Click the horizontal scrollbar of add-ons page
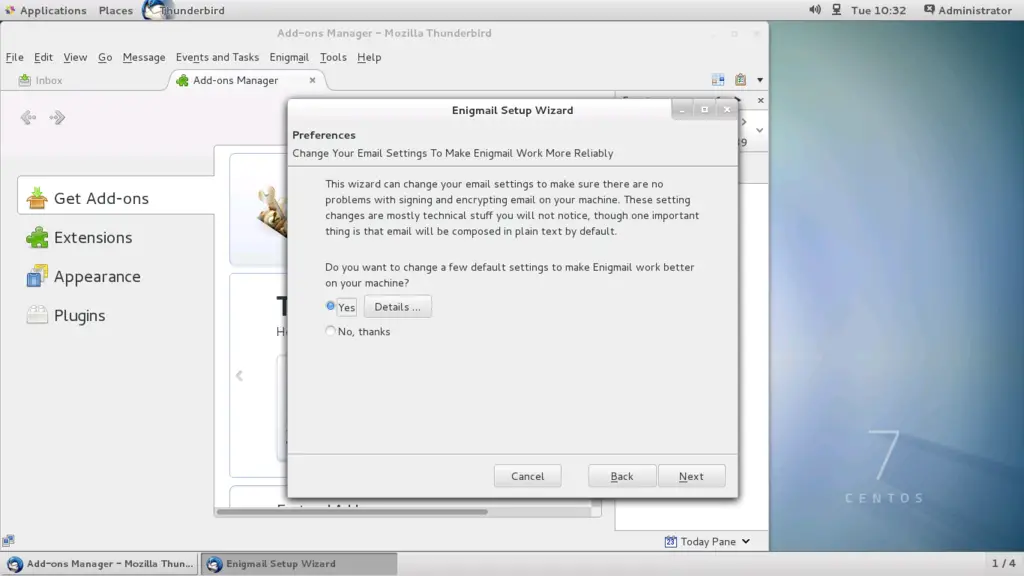Viewport: 1024px width, 576px height. click(353, 512)
